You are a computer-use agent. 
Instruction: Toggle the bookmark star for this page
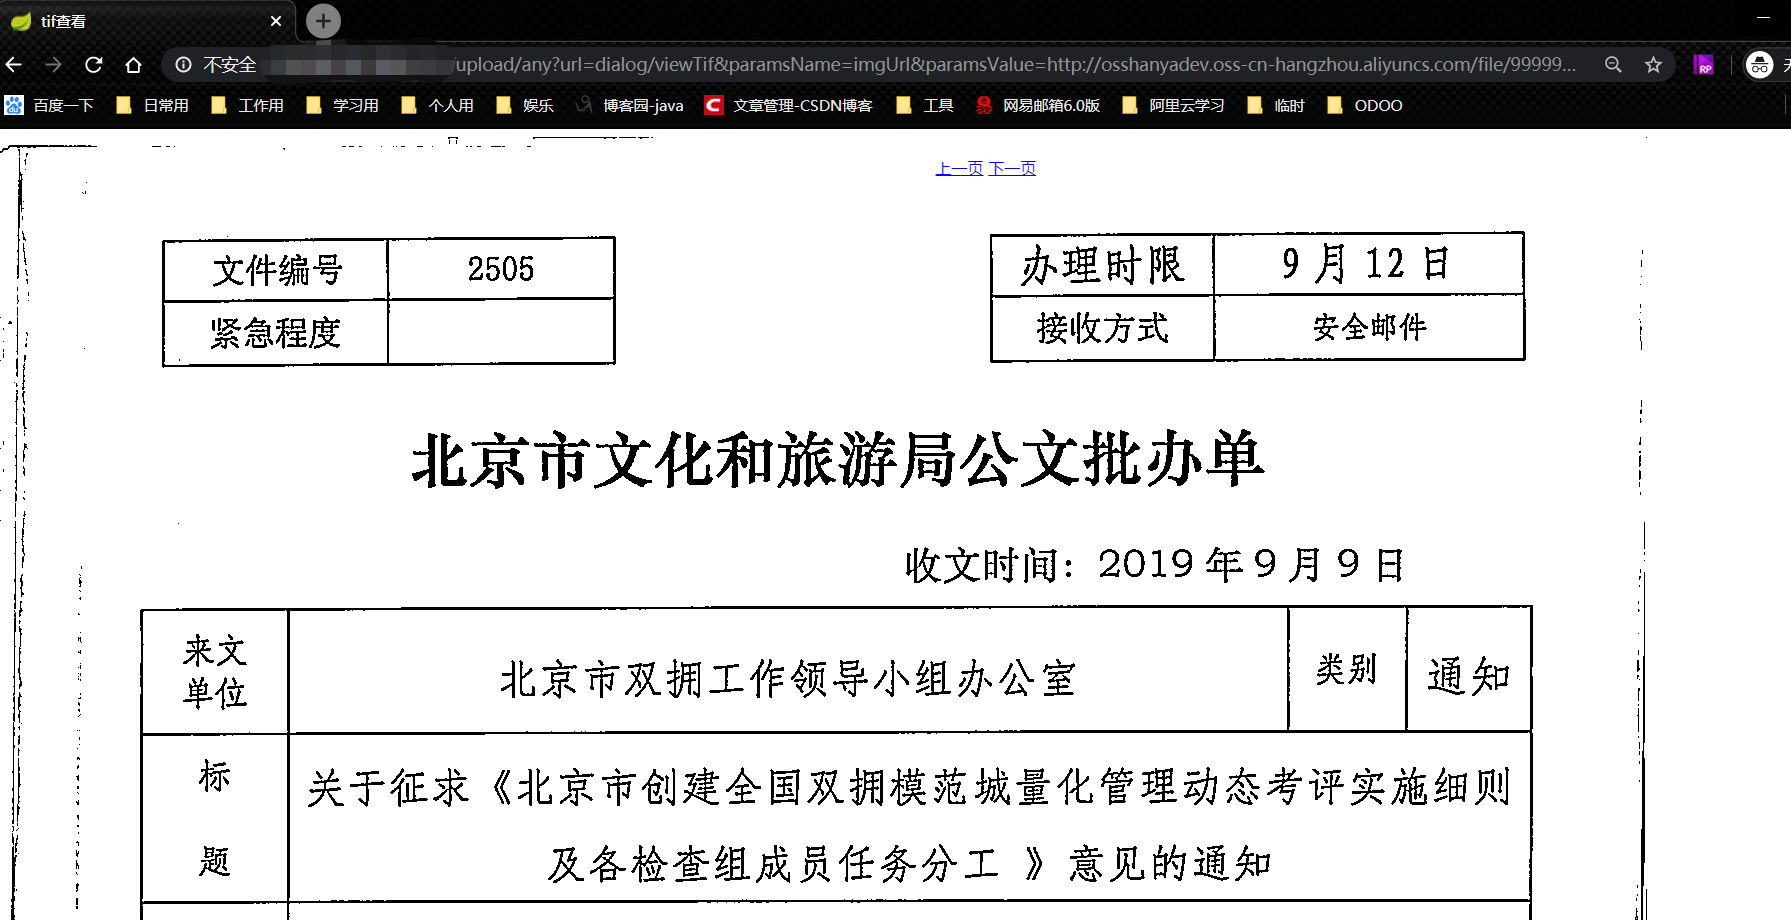[x=1654, y=64]
